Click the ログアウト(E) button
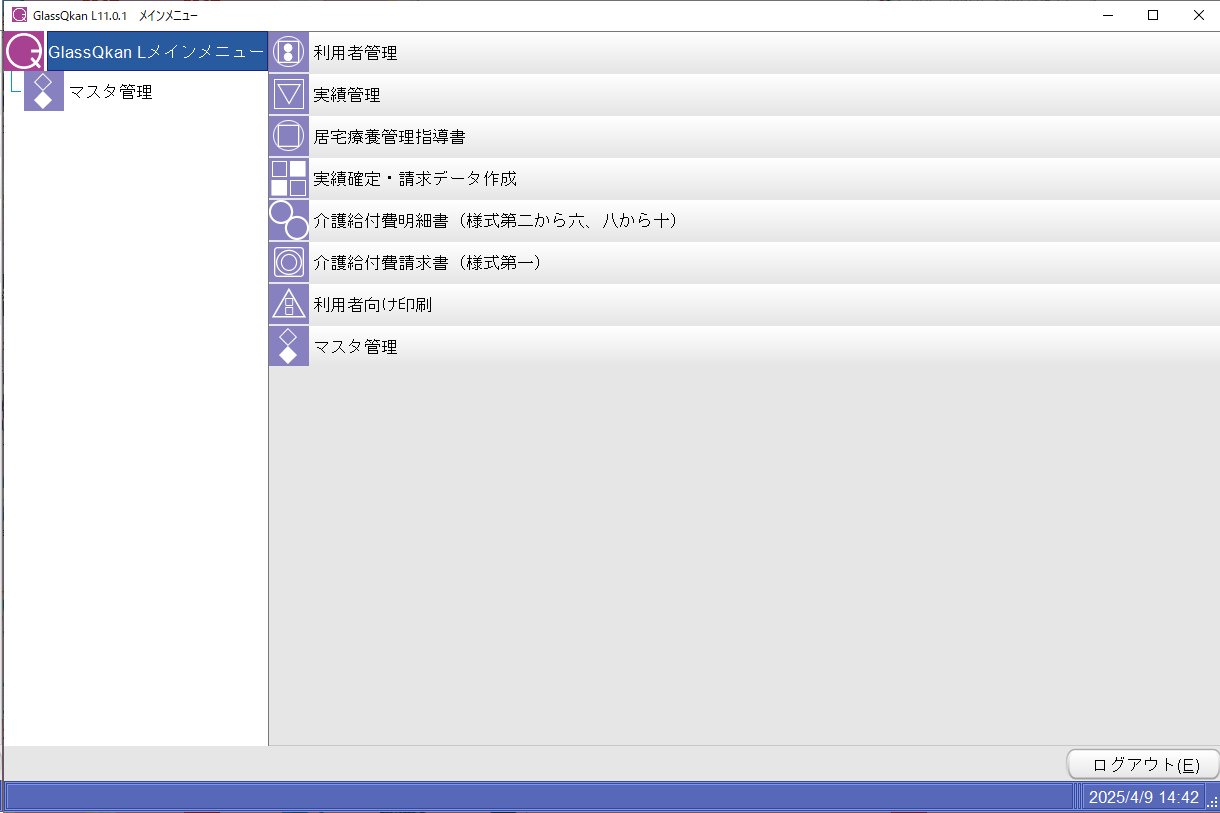The image size is (1220, 813). pyautogui.click(x=1142, y=763)
